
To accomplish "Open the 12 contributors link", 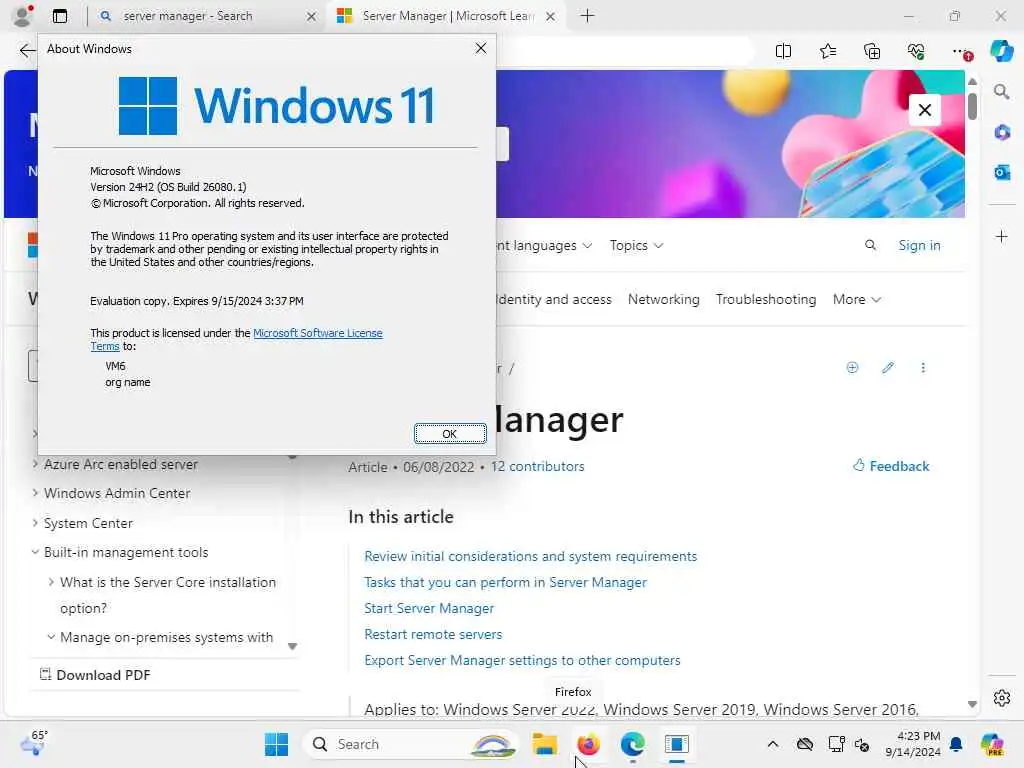I will [537, 466].
